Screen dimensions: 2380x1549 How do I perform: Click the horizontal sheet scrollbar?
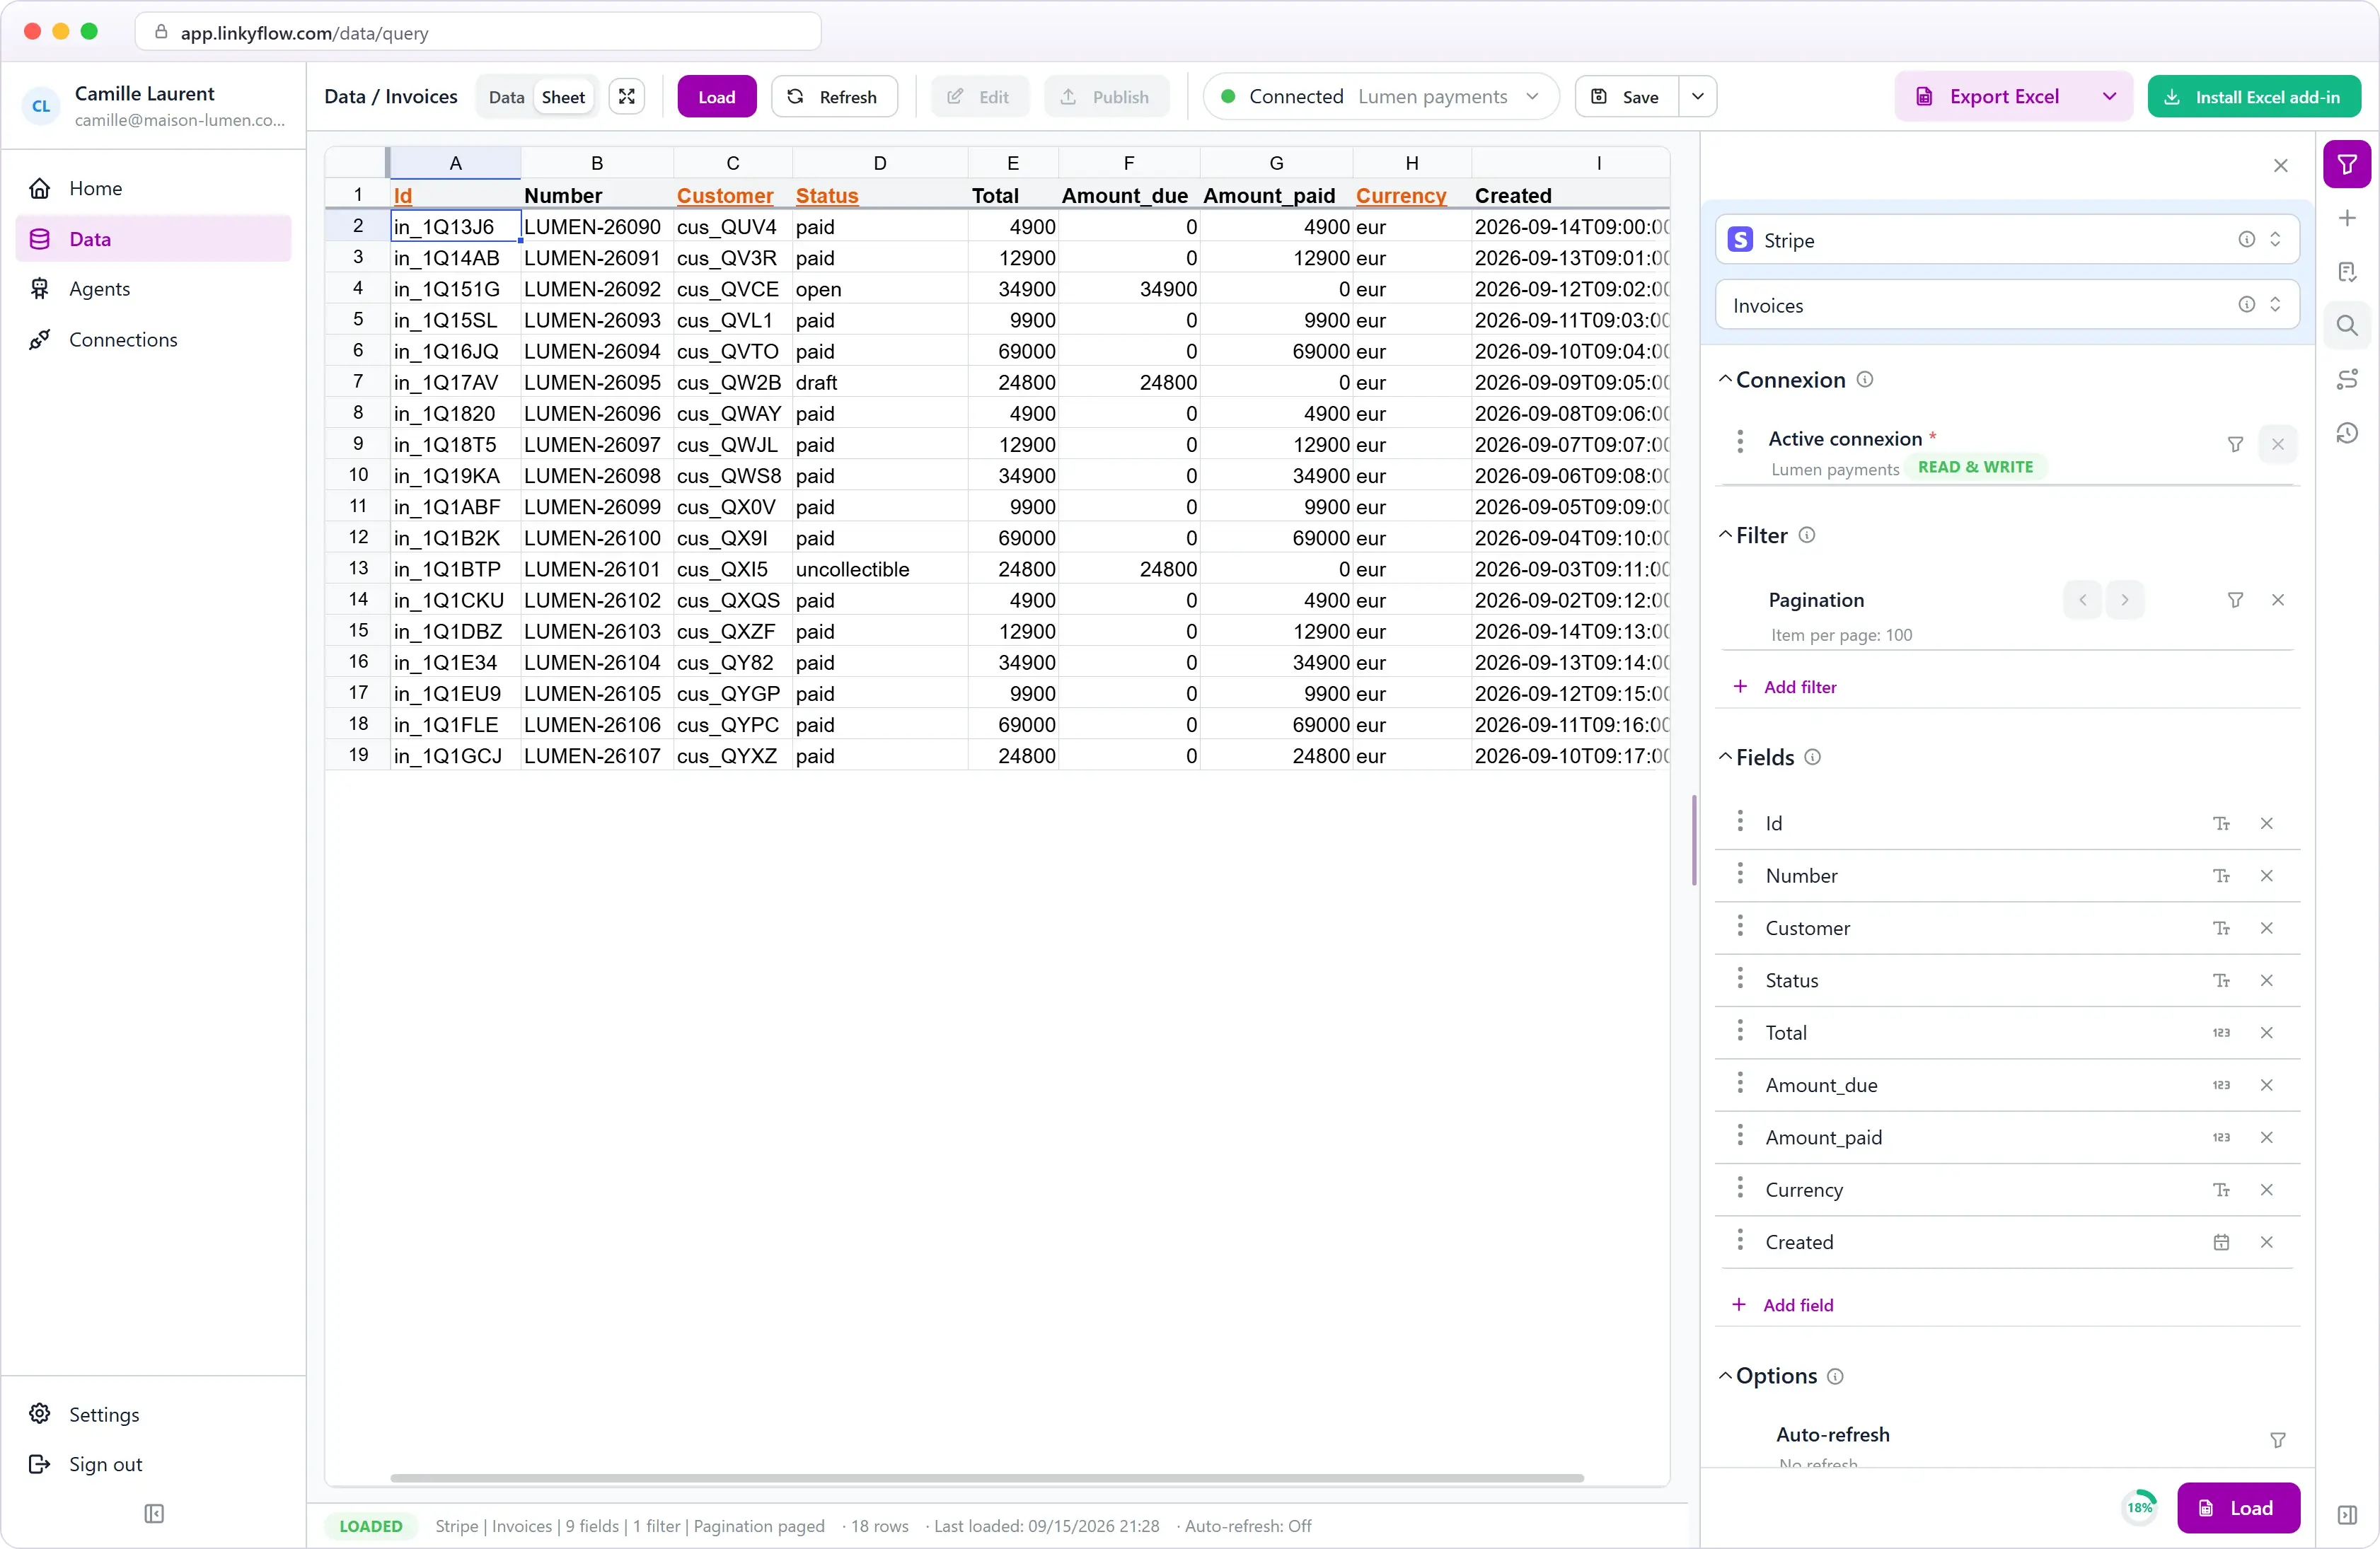986,1478
